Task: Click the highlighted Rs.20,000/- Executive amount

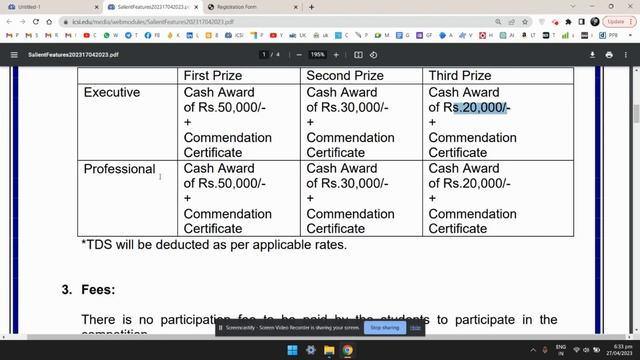Action: pos(480,107)
